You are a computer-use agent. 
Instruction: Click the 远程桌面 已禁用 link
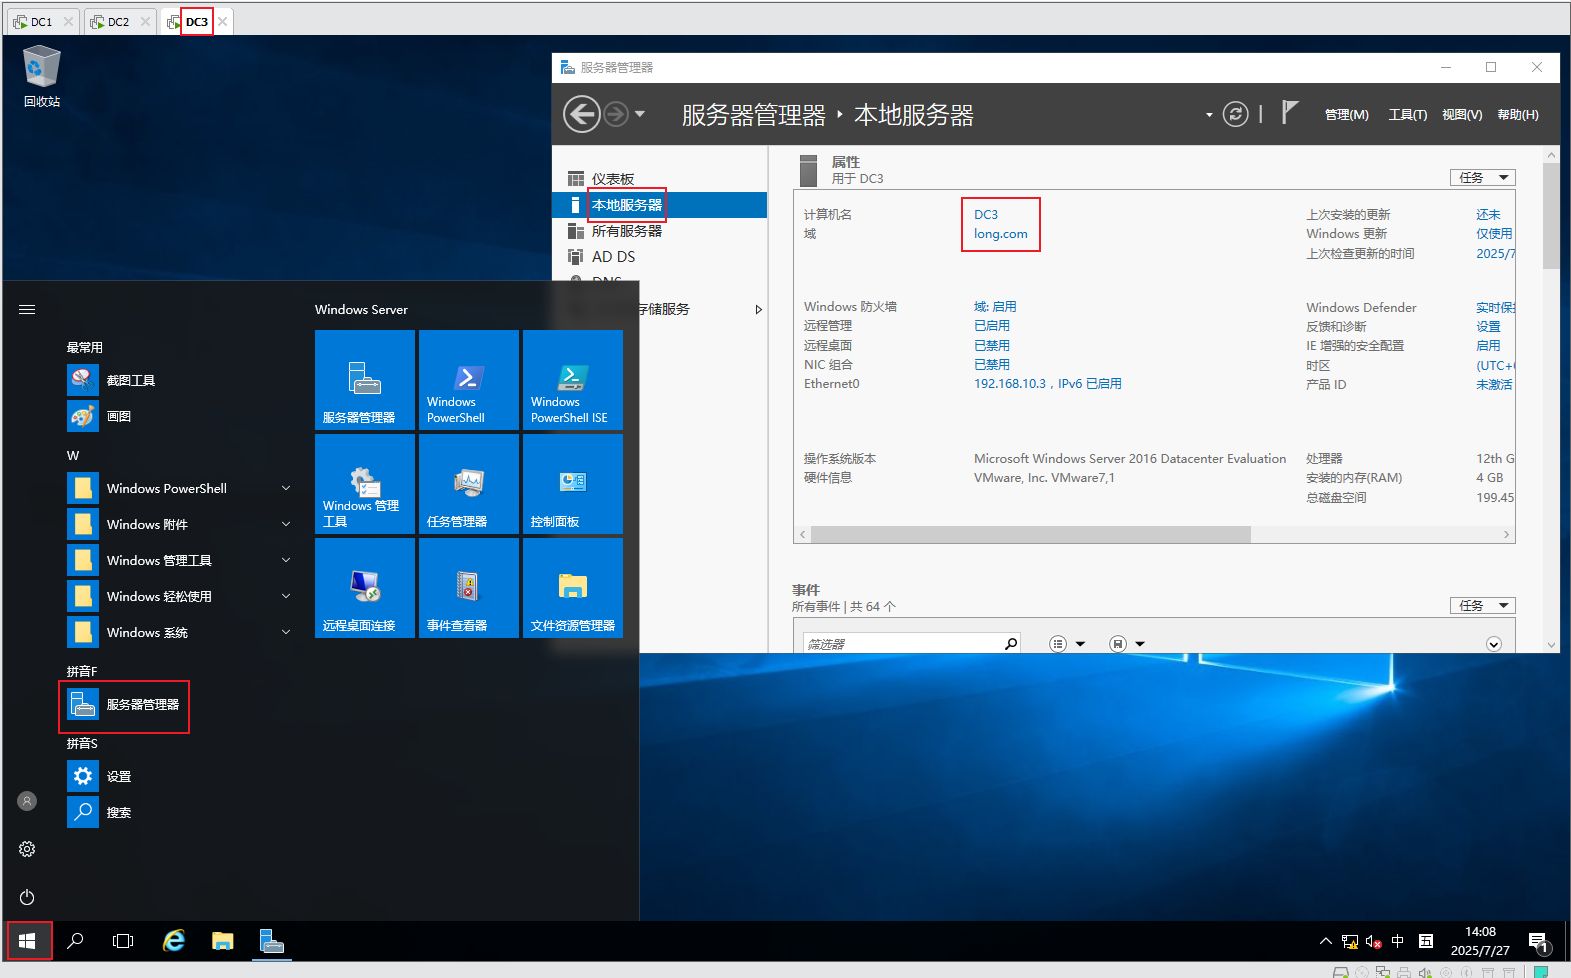click(x=991, y=345)
